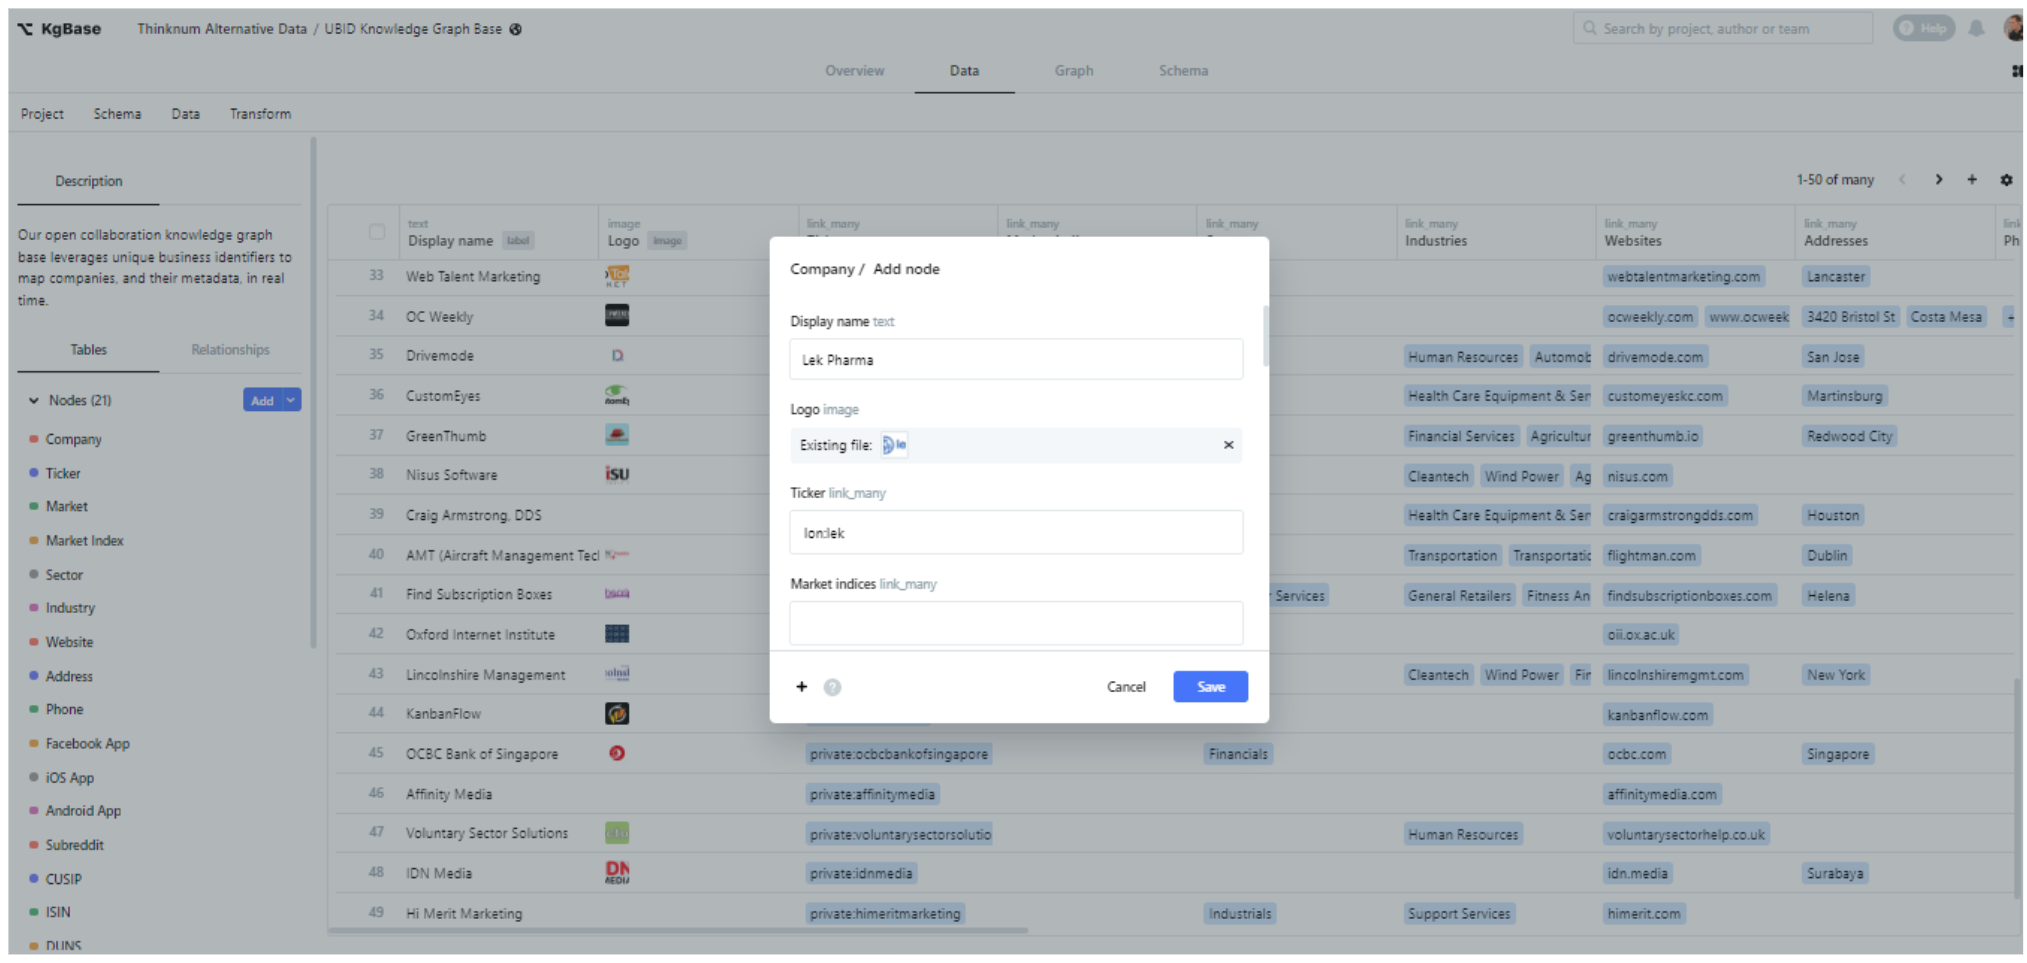Edit the Ticker field
The width and height of the screenshot is (2027, 963).
point(1016,532)
